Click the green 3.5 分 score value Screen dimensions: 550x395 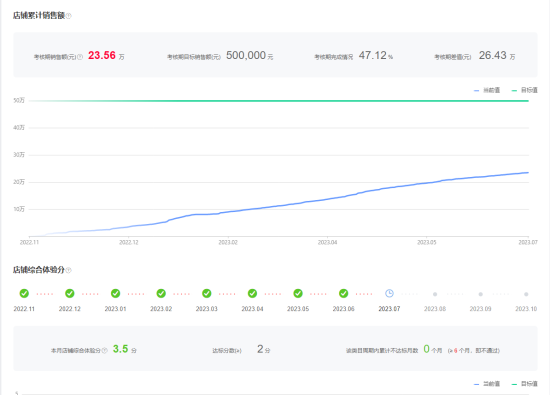(125, 349)
